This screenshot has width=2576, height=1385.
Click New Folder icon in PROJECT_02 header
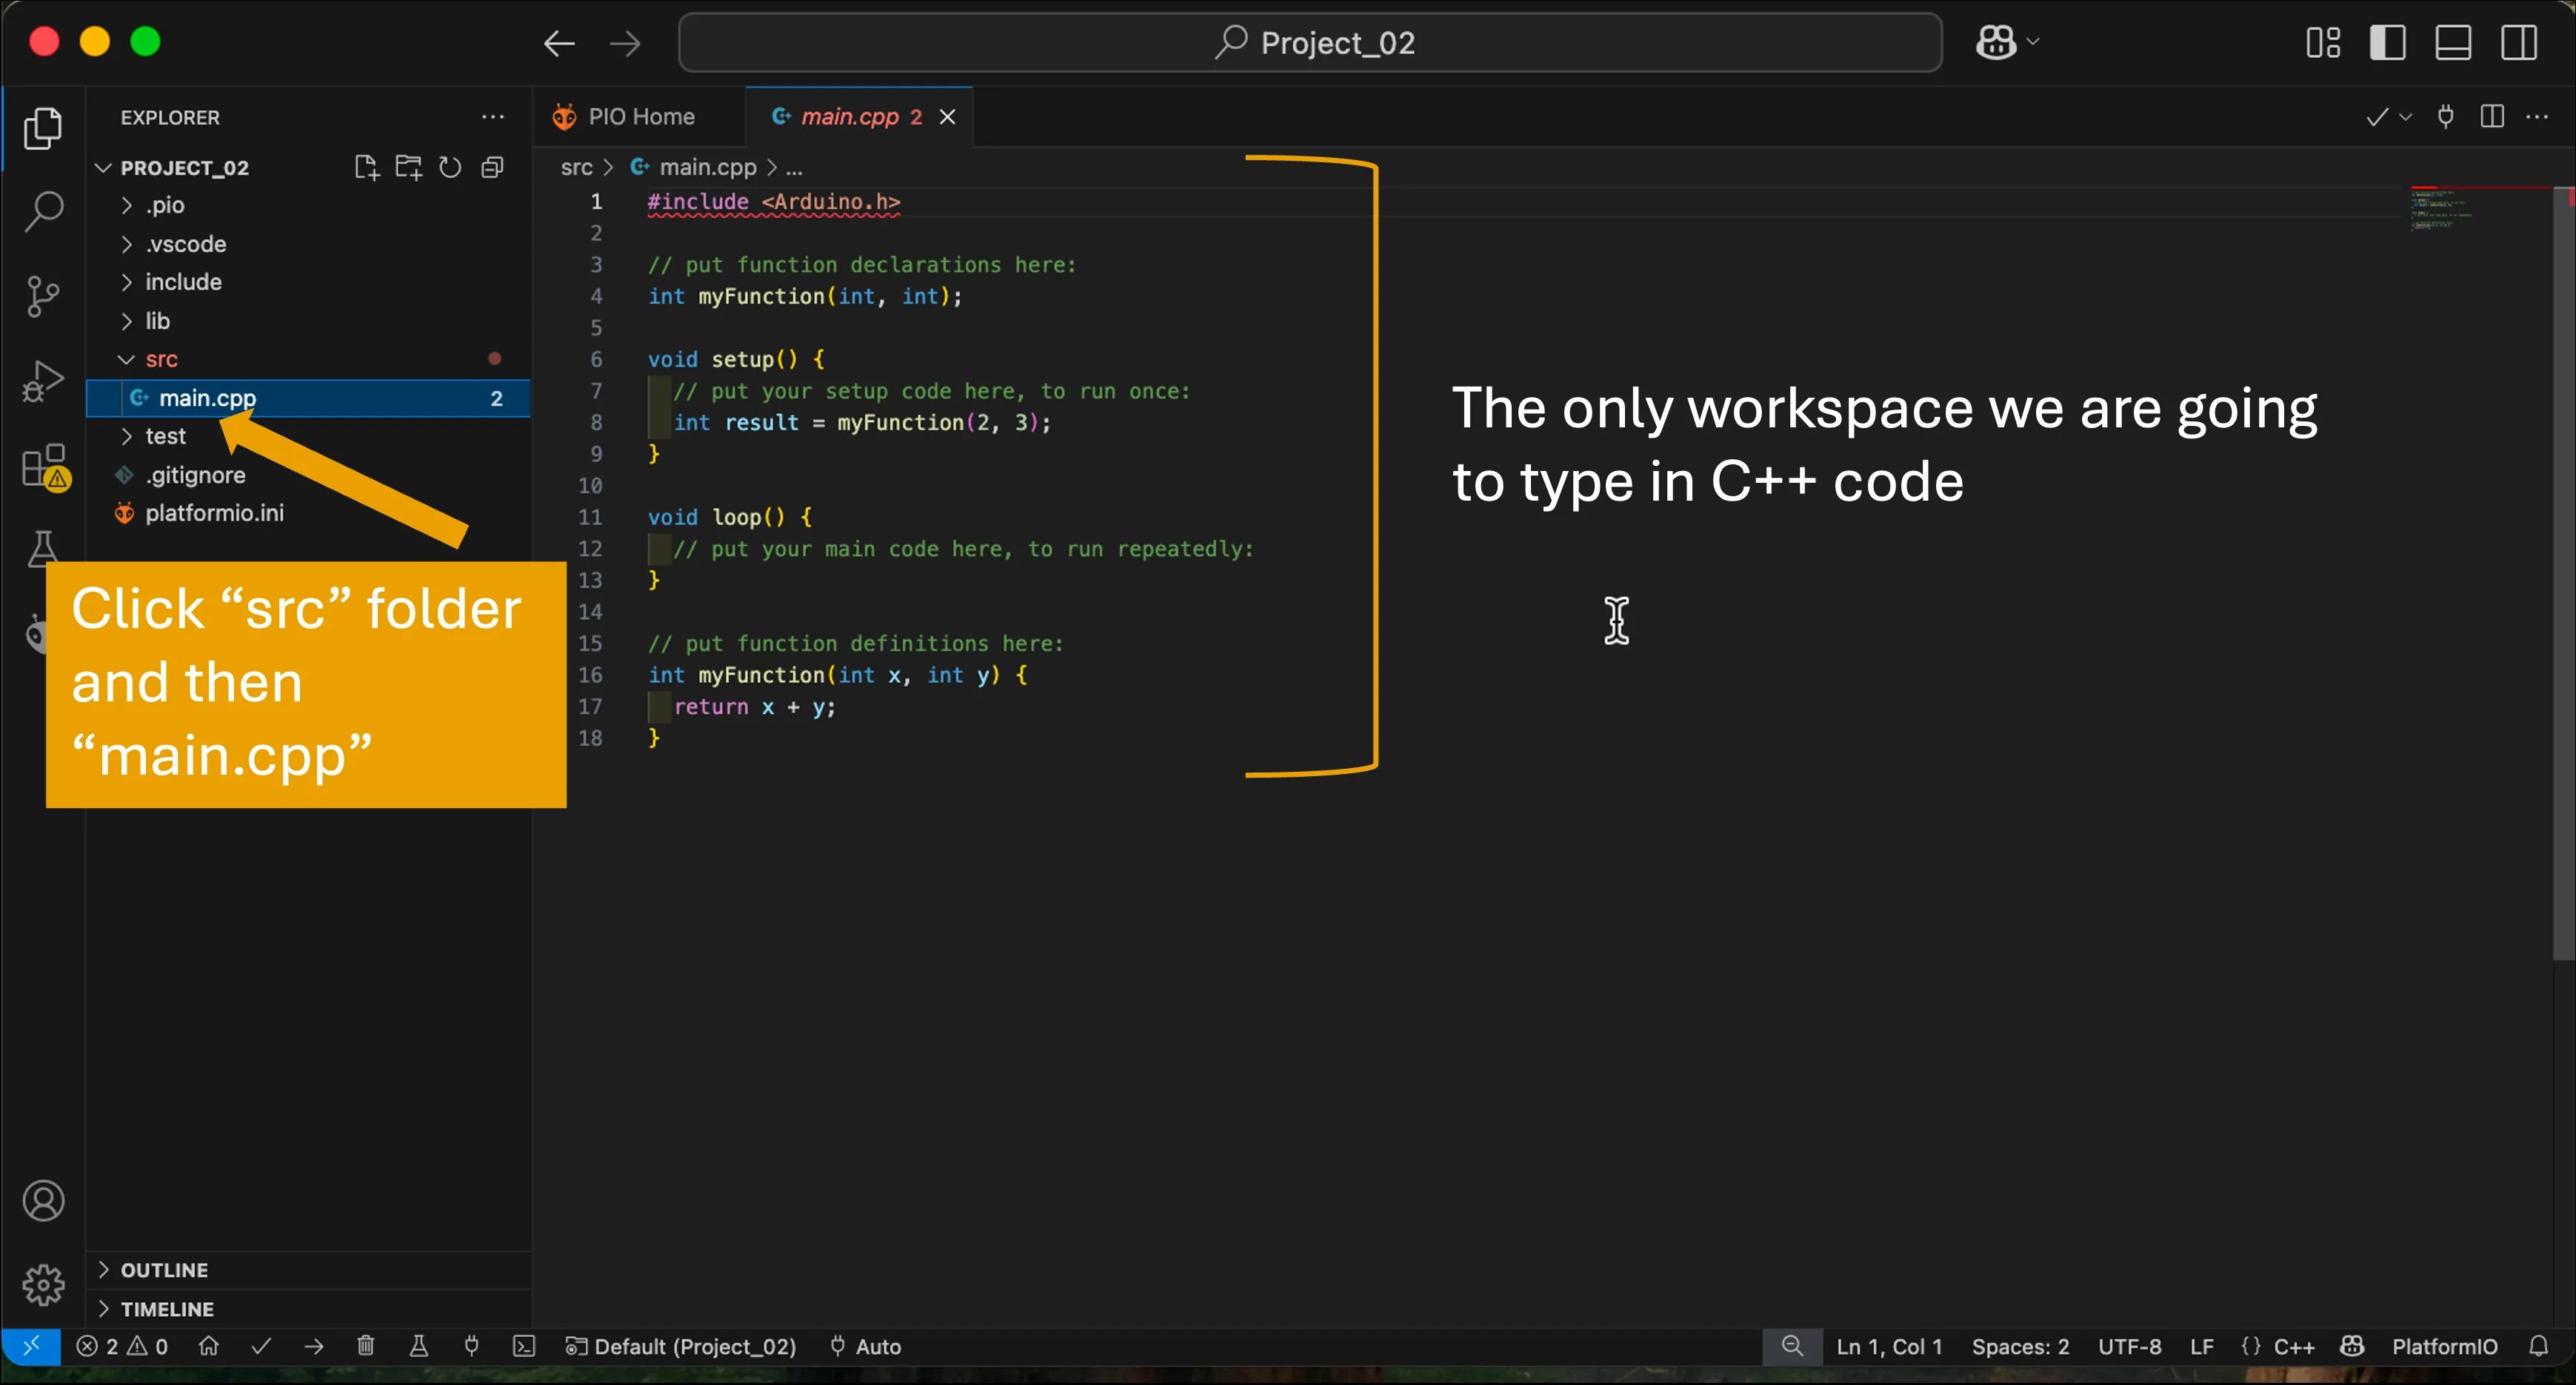[x=408, y=167]
